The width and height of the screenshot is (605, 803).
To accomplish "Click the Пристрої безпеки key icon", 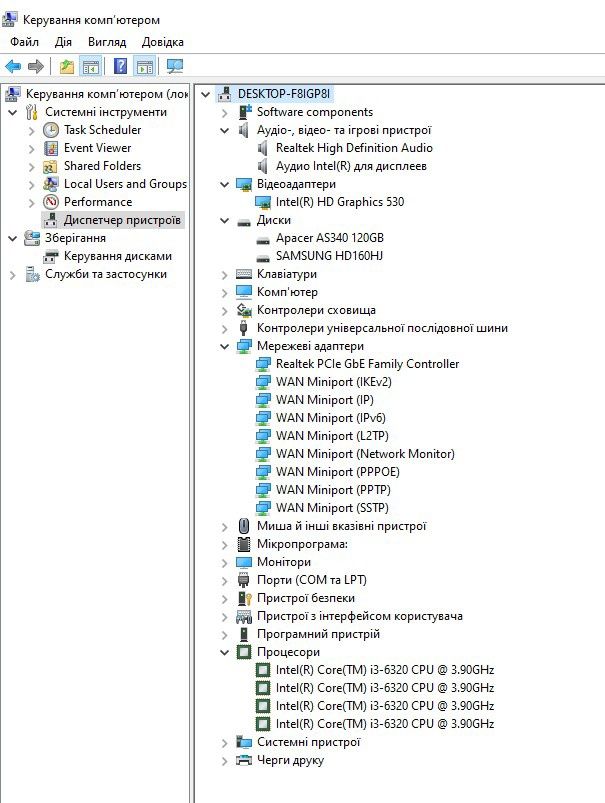I will pos(245,598).
